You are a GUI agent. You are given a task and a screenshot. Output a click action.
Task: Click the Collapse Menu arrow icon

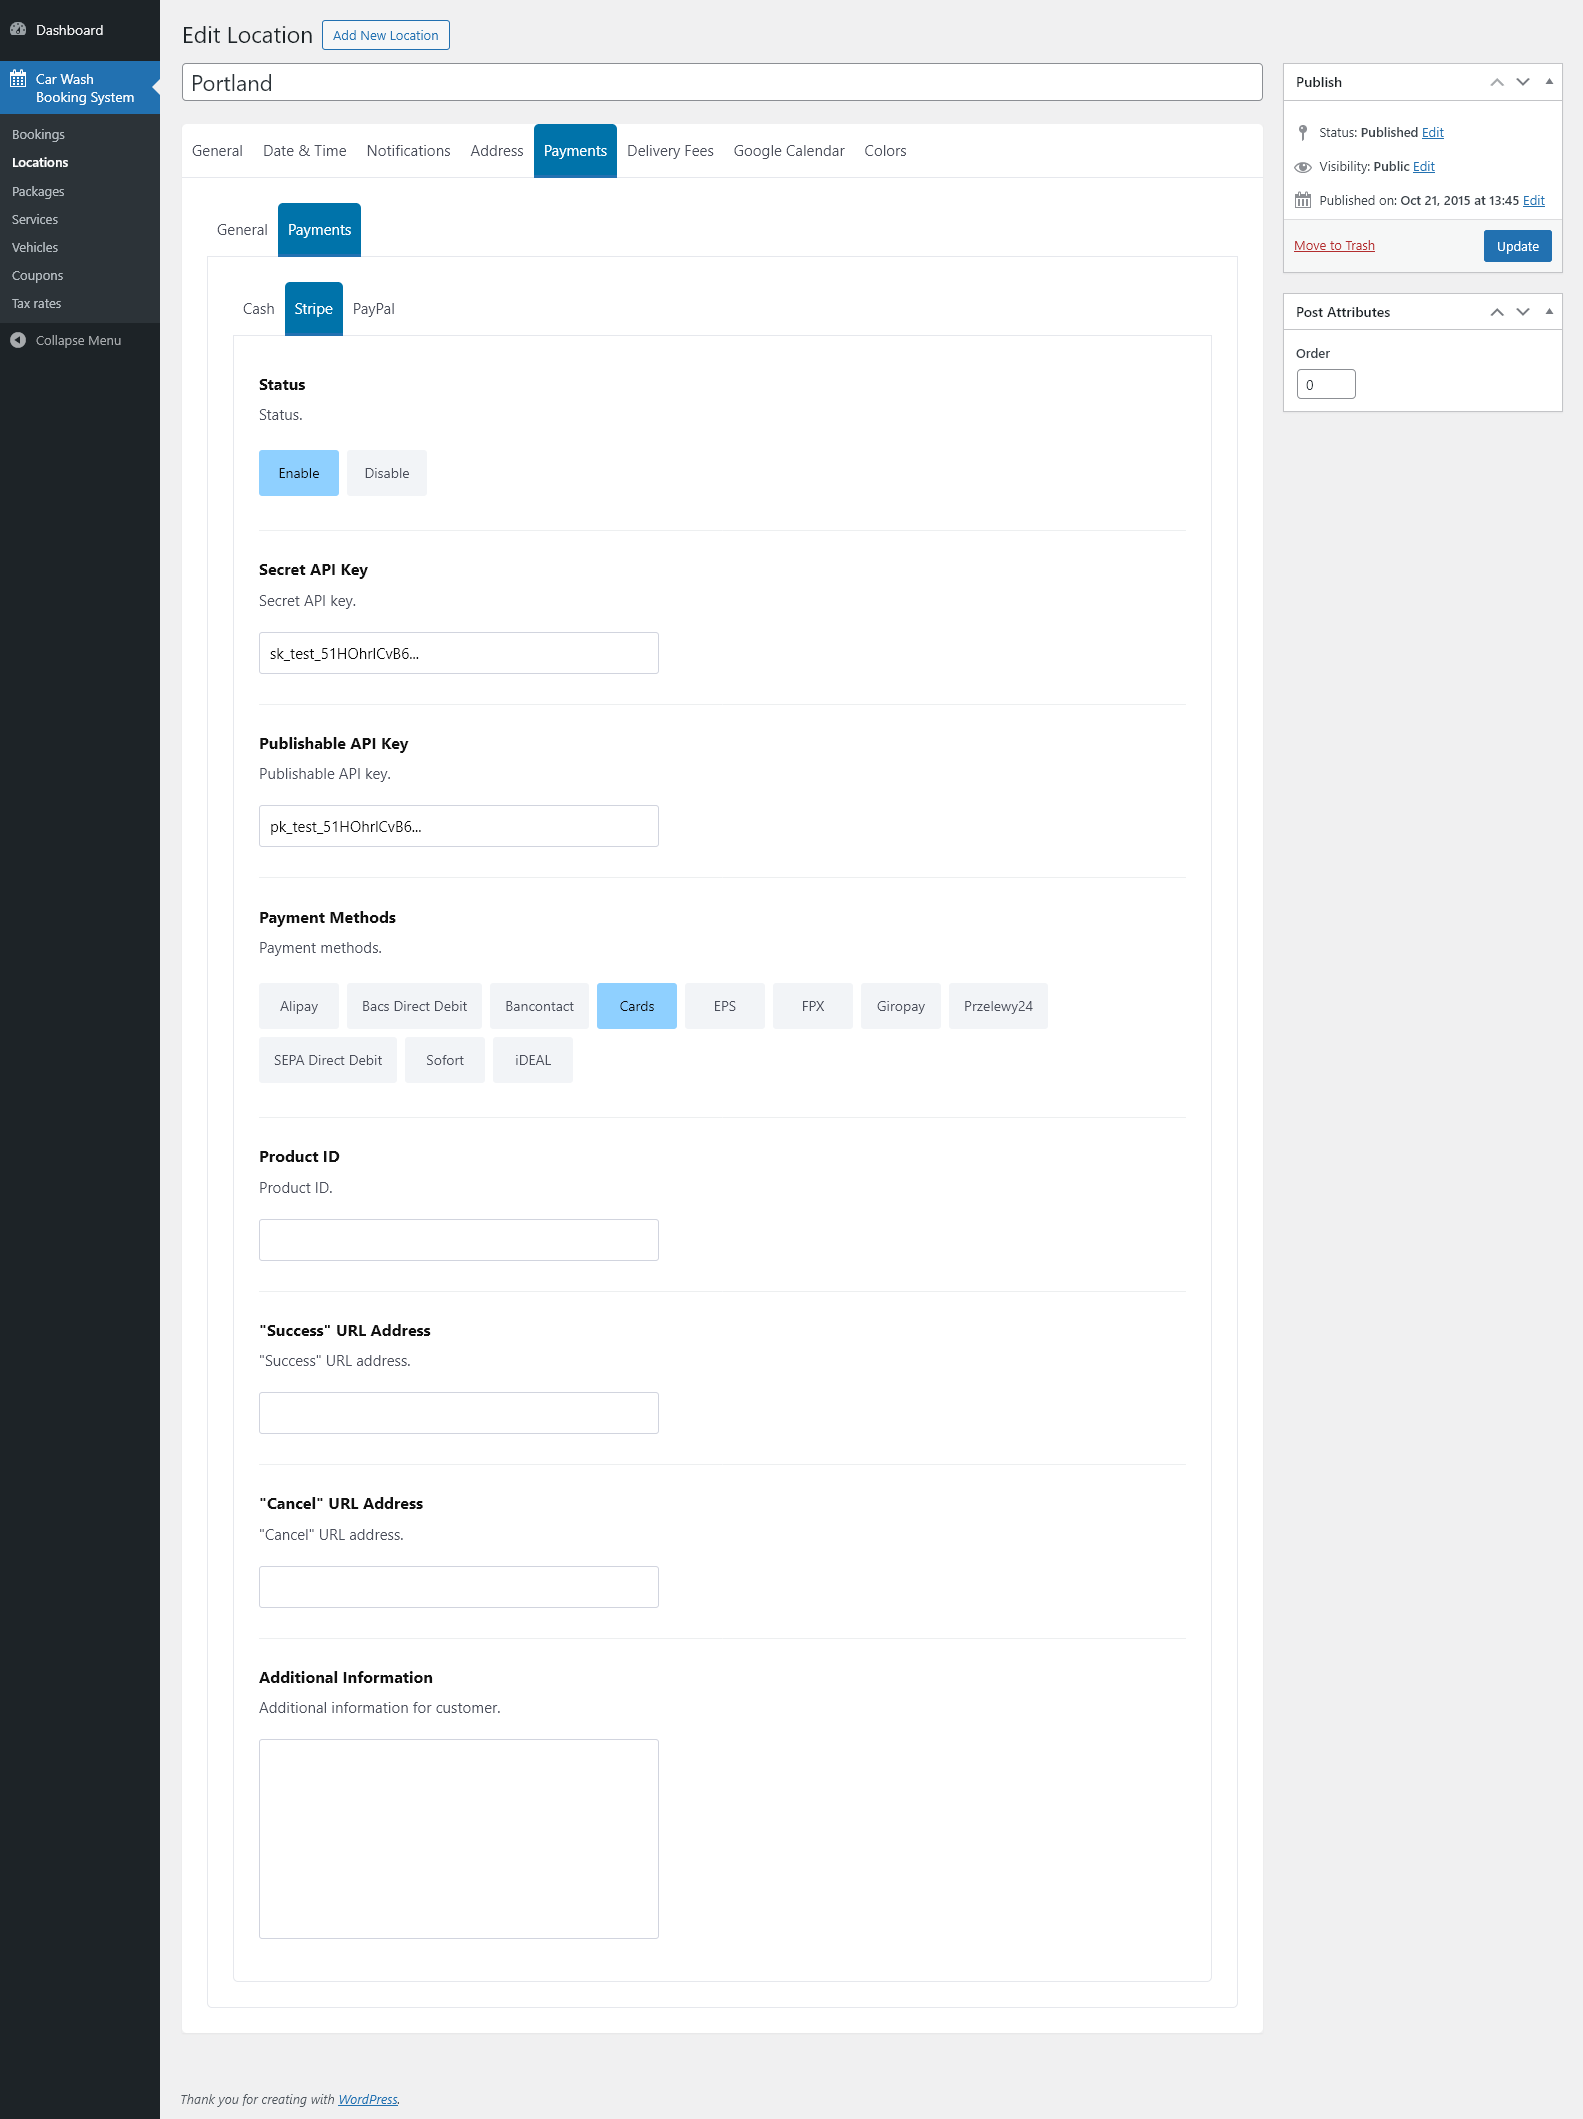(18, 340)
